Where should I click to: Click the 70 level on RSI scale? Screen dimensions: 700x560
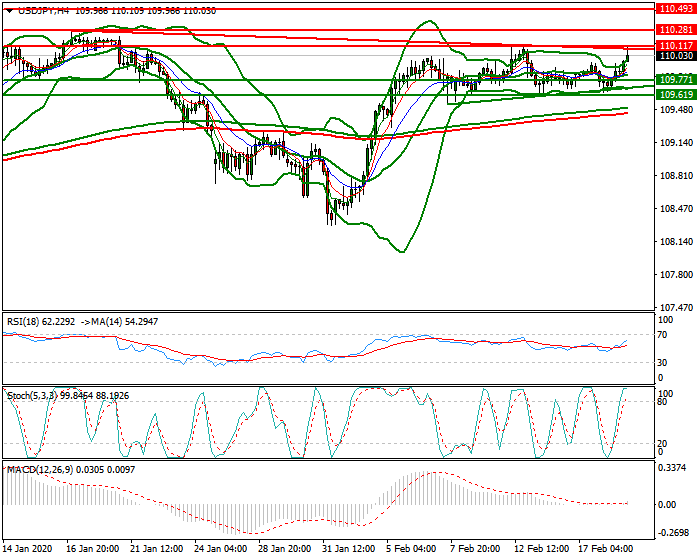[662, 335]
